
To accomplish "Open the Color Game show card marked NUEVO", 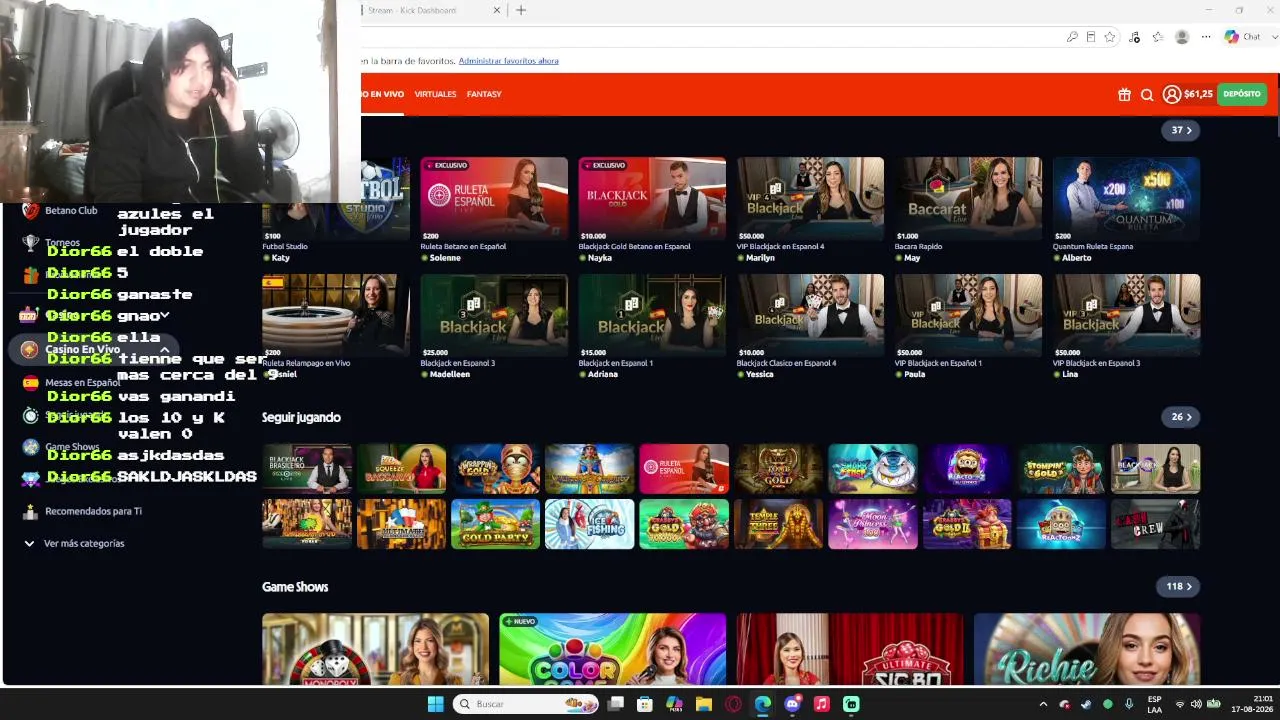I will coord(613,649).
